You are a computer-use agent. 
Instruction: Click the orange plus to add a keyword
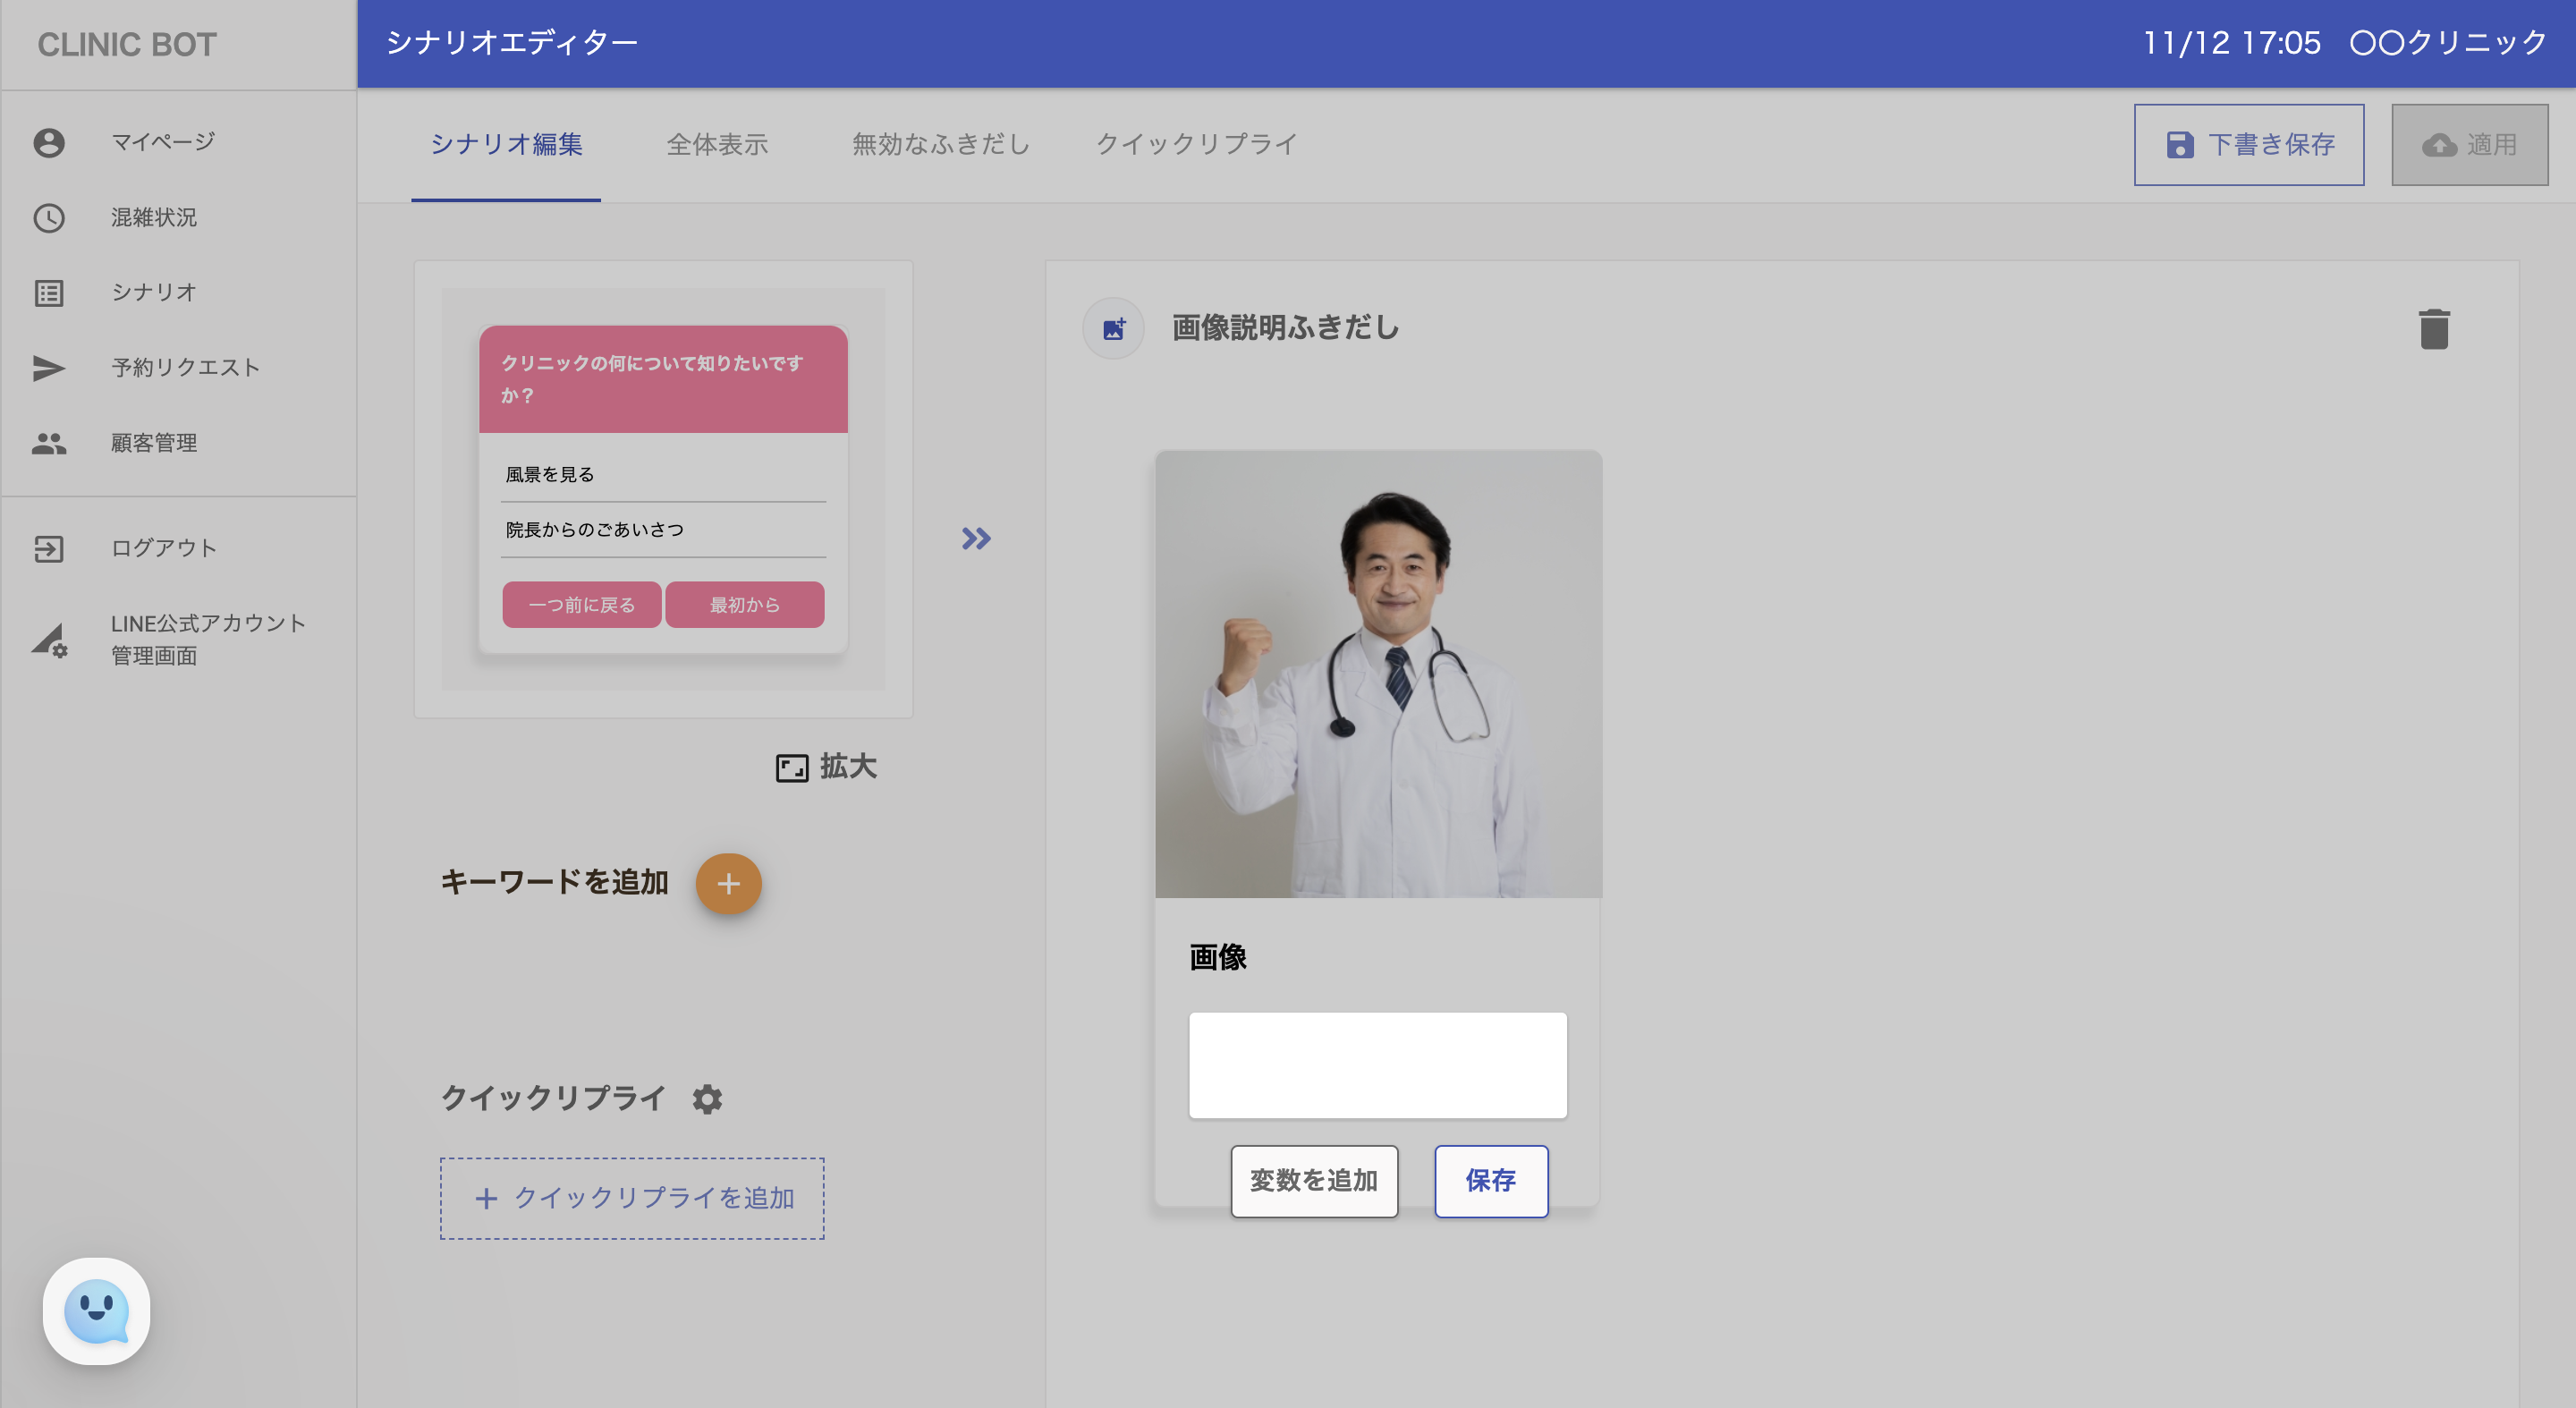728,883
